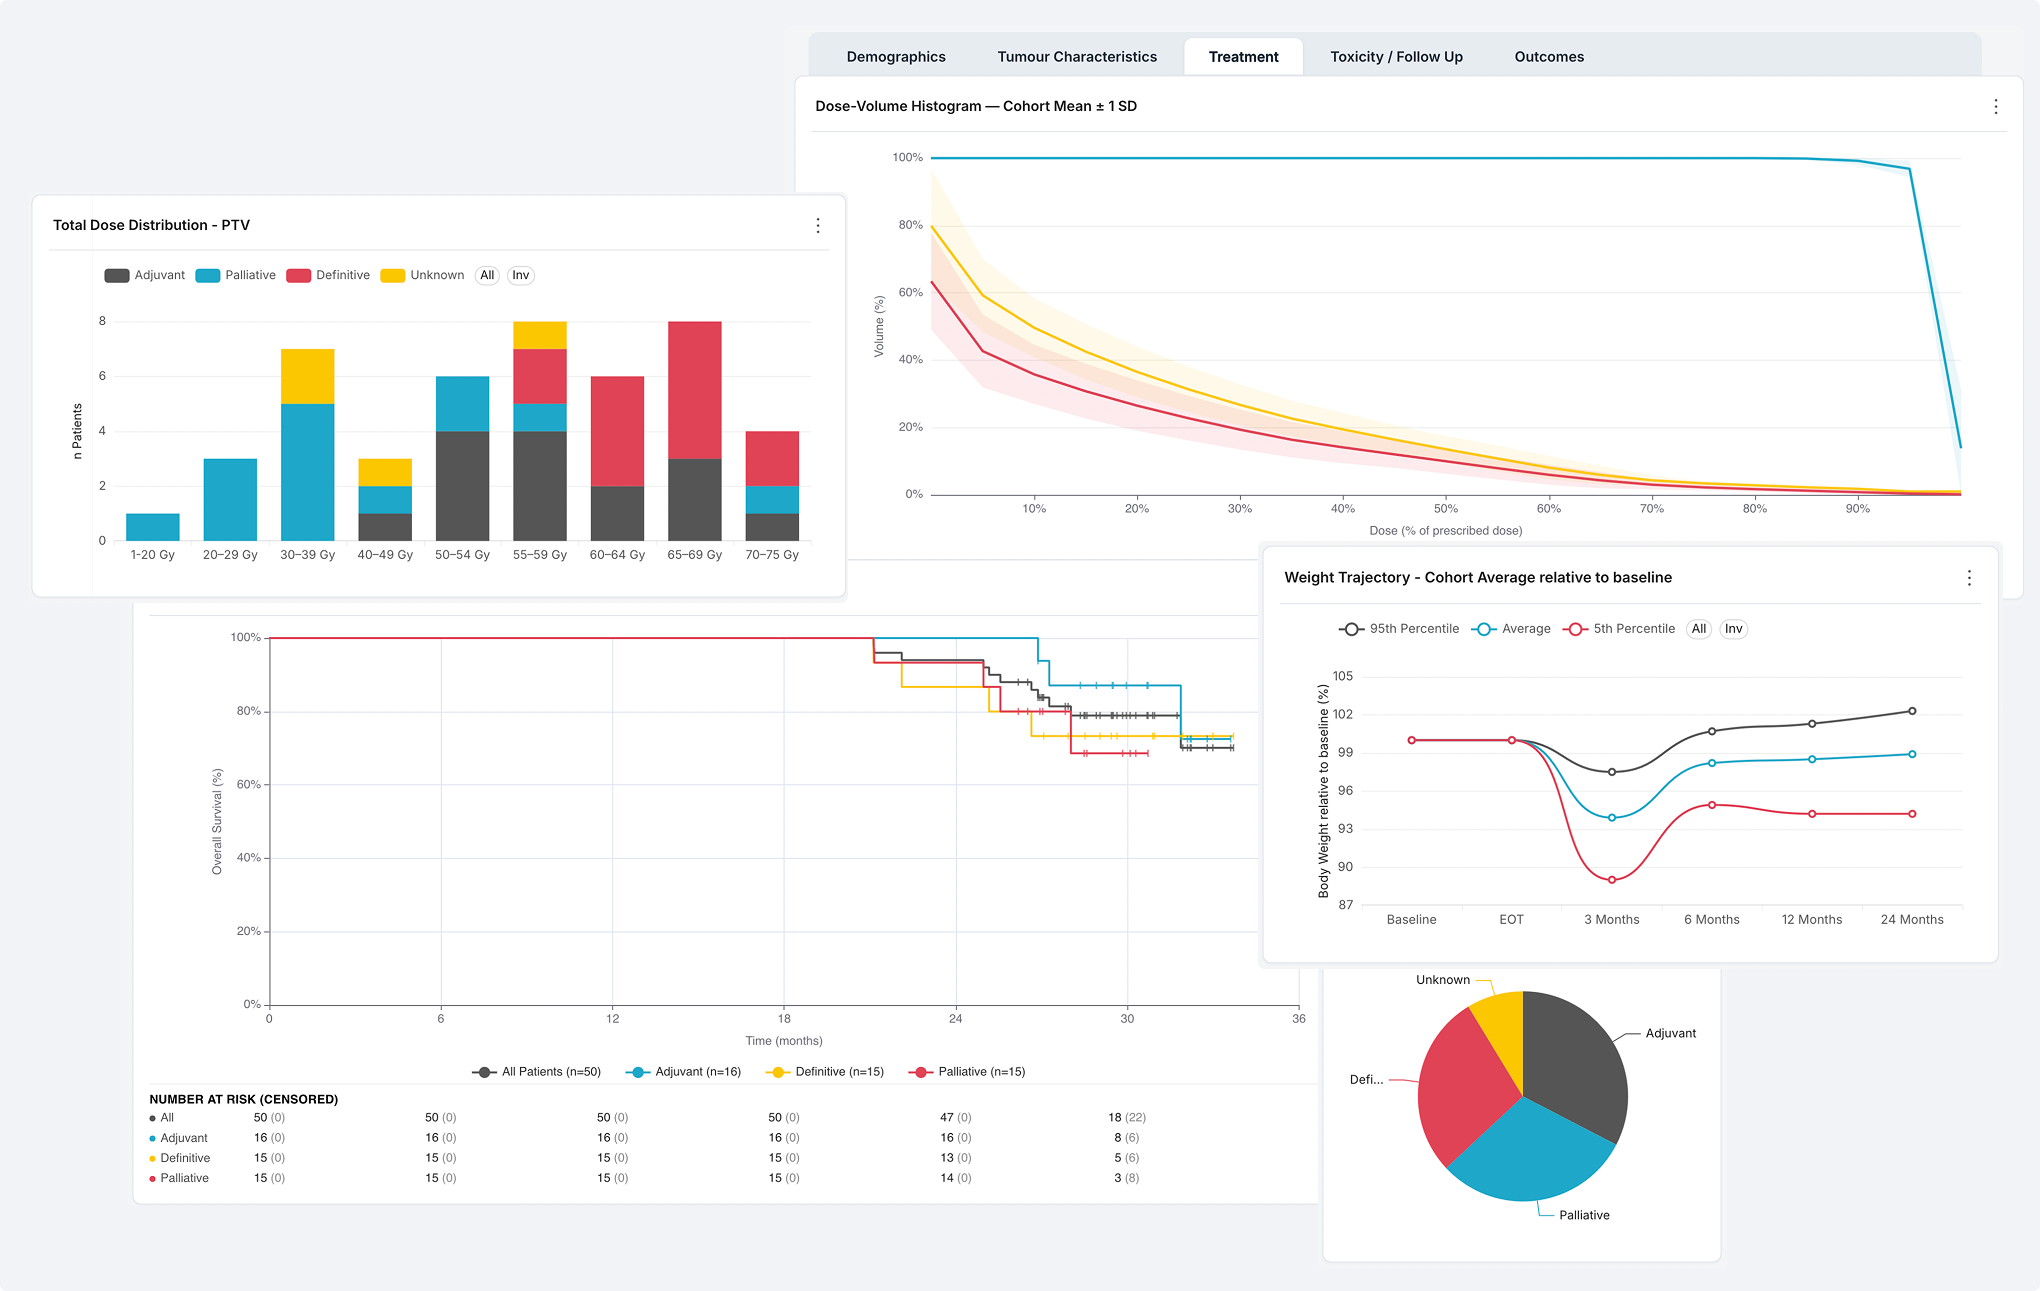Toggle Unknown series in dose distribution legend
The height and width of the screenshot is (1291, 2040).
coord(423,275)
